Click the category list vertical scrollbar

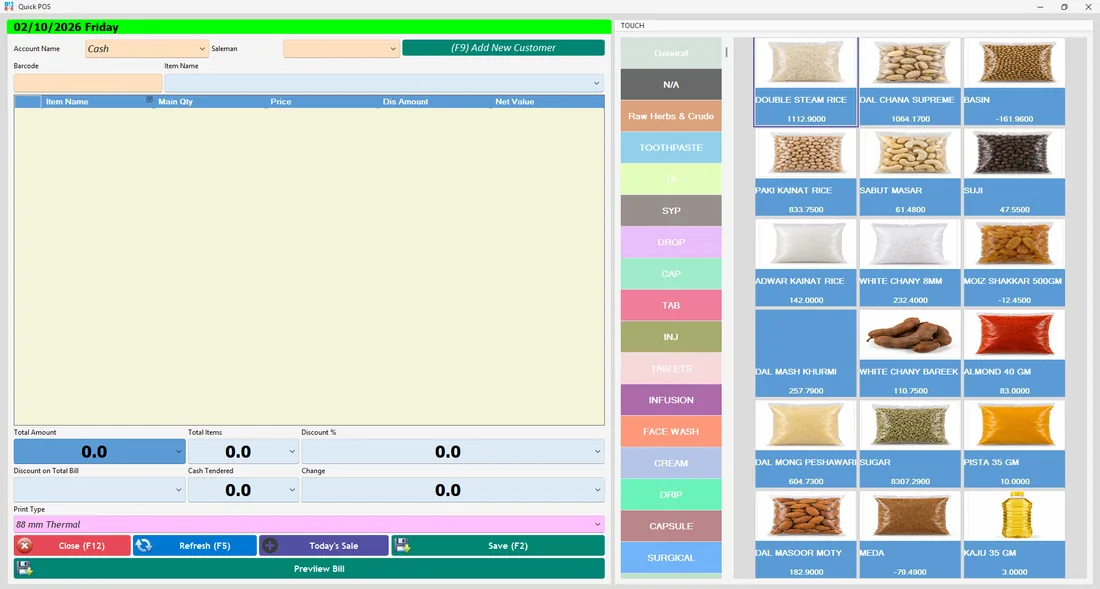(x=726, y=52)
